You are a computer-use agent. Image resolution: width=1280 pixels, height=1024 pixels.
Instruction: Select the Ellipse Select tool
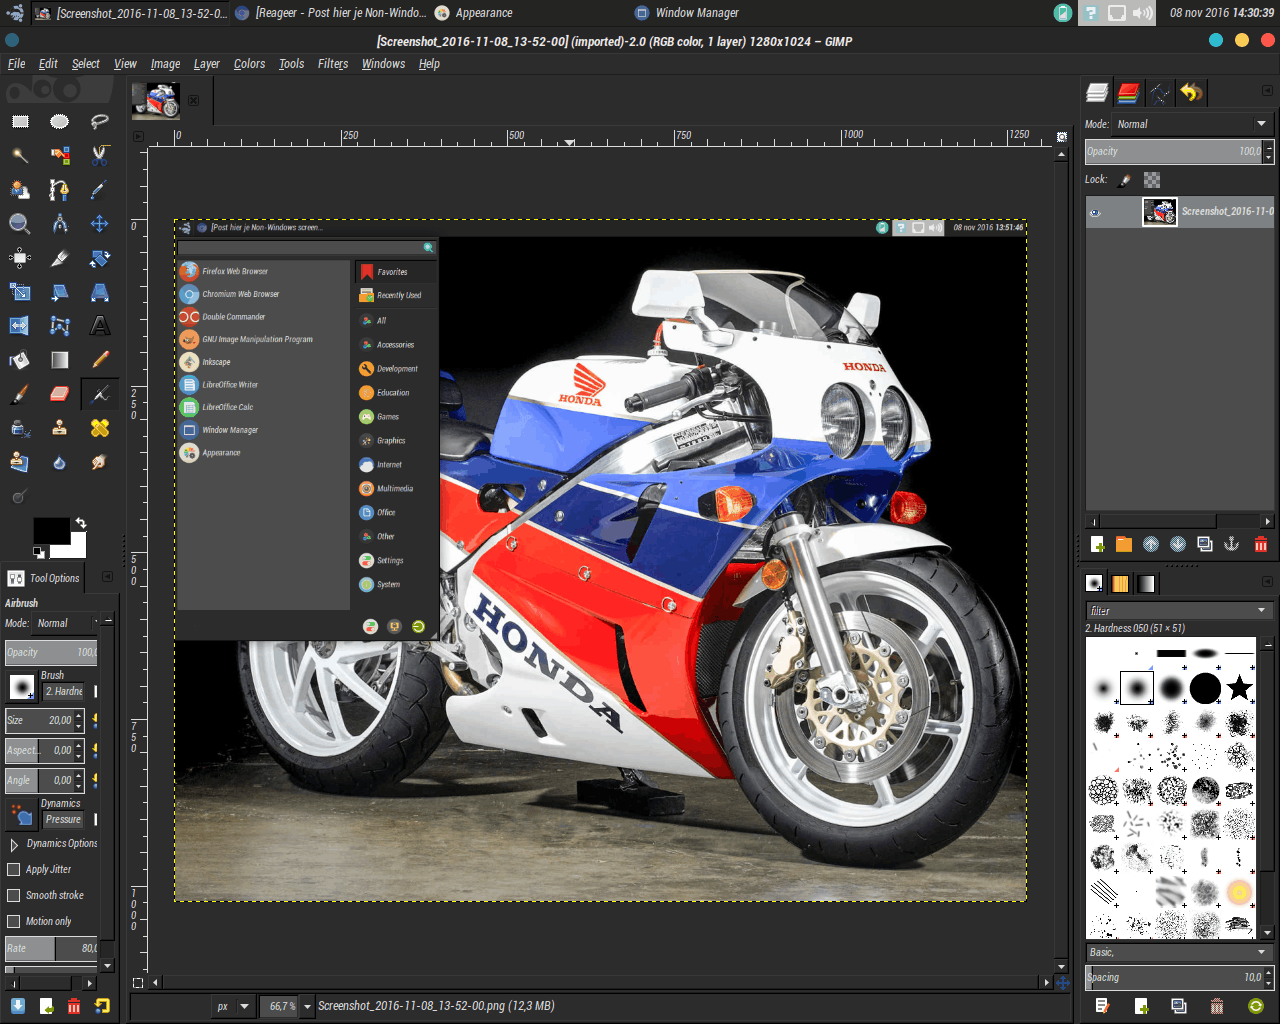pyautogui.click(x=60, y=122)
